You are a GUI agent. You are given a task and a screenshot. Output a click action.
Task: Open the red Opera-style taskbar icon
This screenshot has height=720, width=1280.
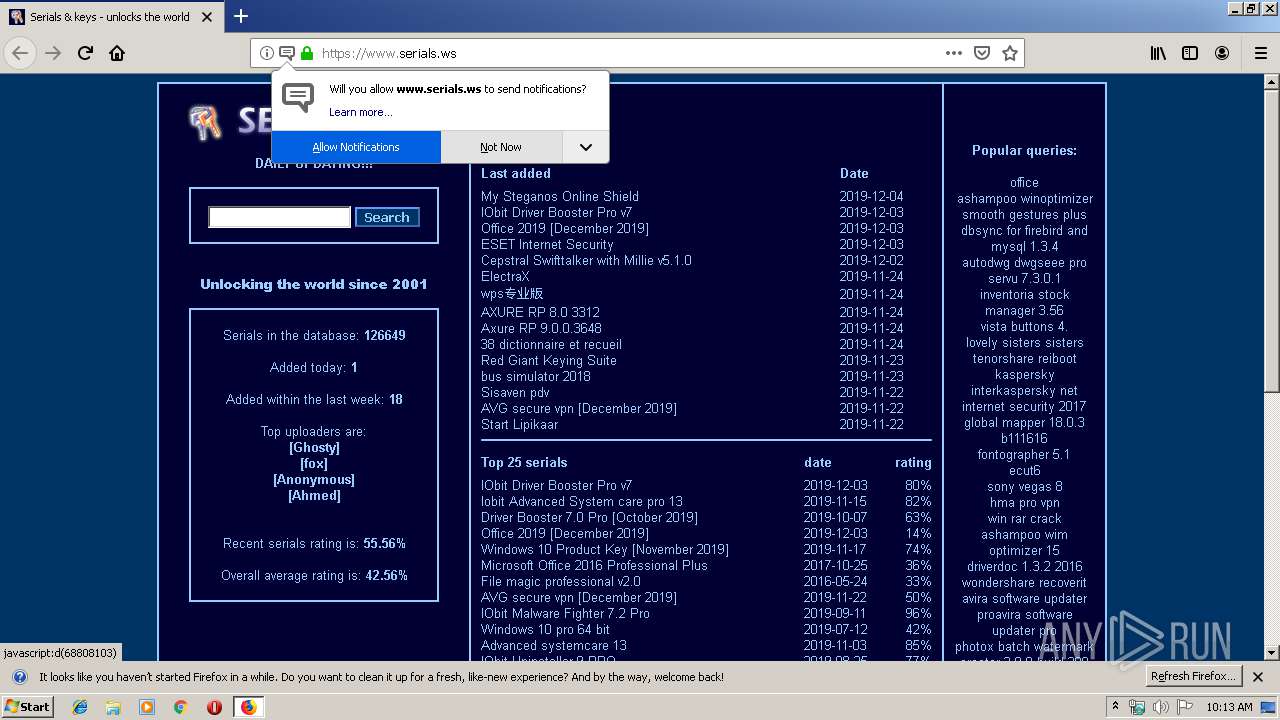(x=214, y=707)
